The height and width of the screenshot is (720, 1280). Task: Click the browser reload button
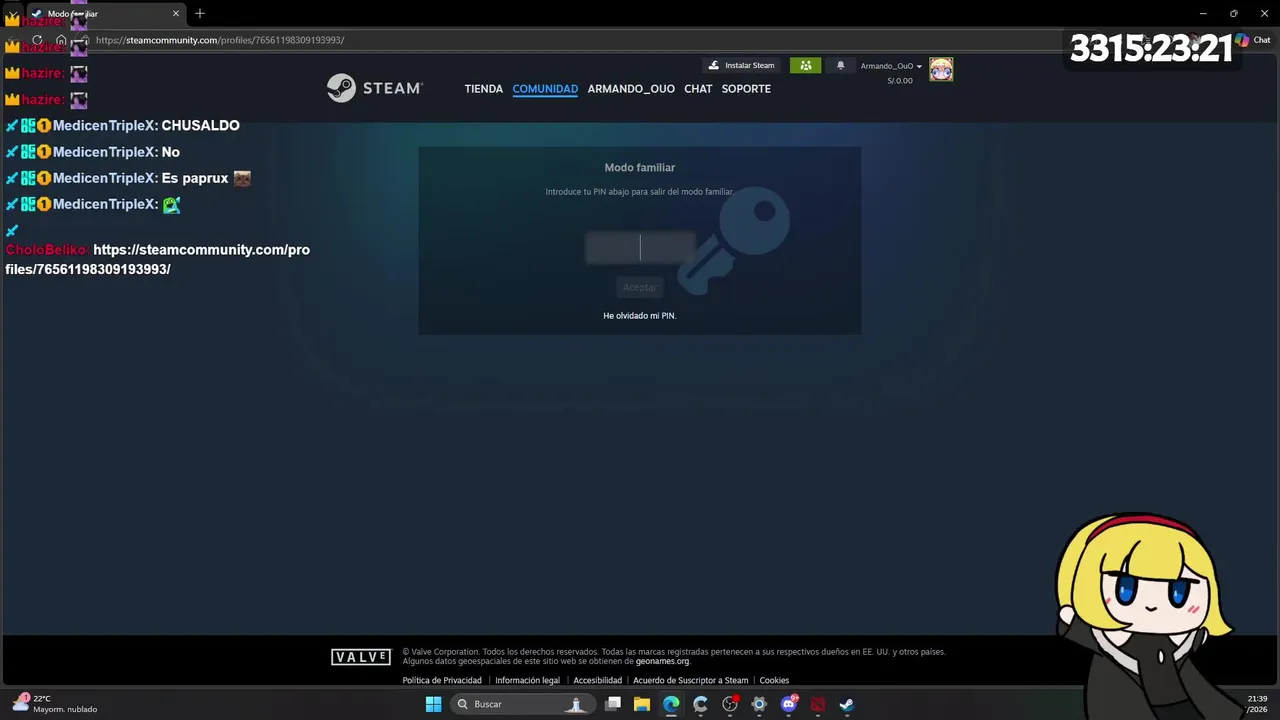37,40
